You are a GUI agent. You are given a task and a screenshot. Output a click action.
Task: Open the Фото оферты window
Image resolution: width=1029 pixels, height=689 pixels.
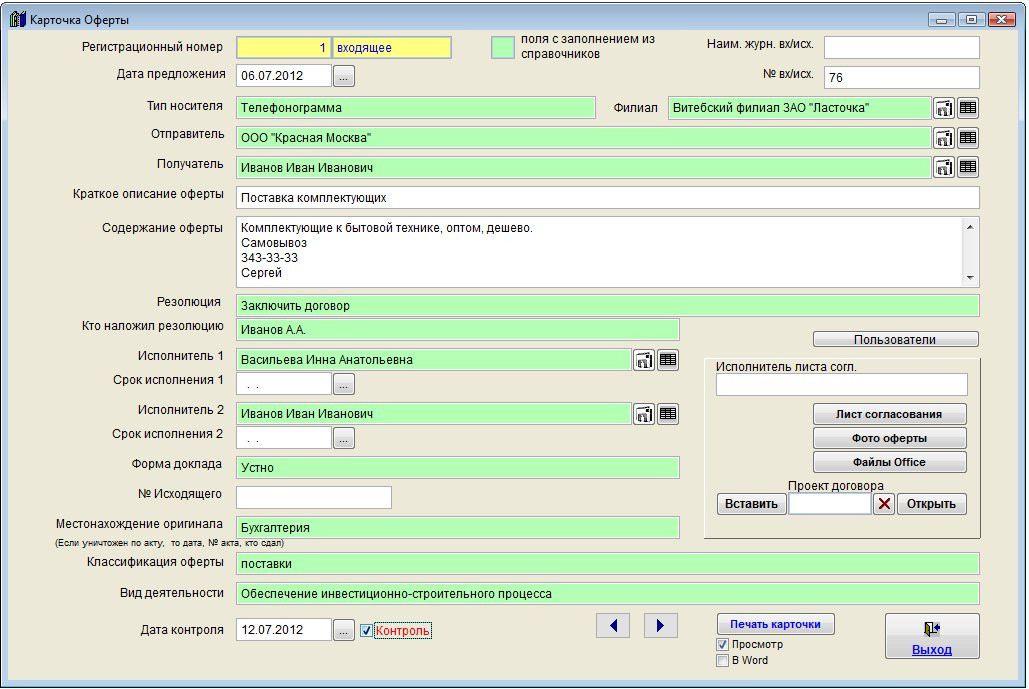(x=889, y=438)
